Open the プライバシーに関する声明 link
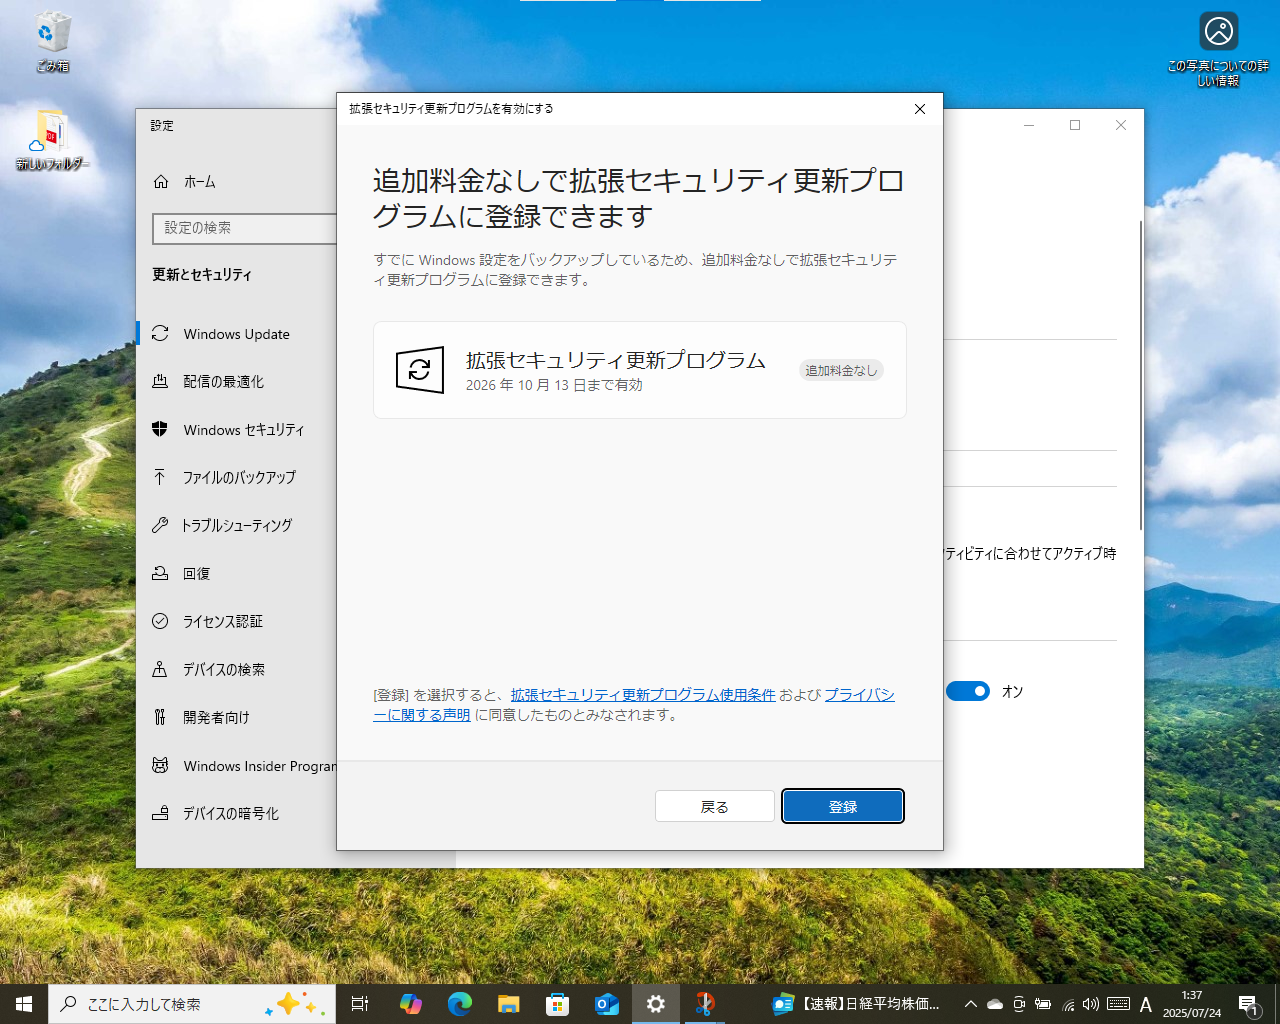The image size is (1280, 1024). click(x=859, y=693)
